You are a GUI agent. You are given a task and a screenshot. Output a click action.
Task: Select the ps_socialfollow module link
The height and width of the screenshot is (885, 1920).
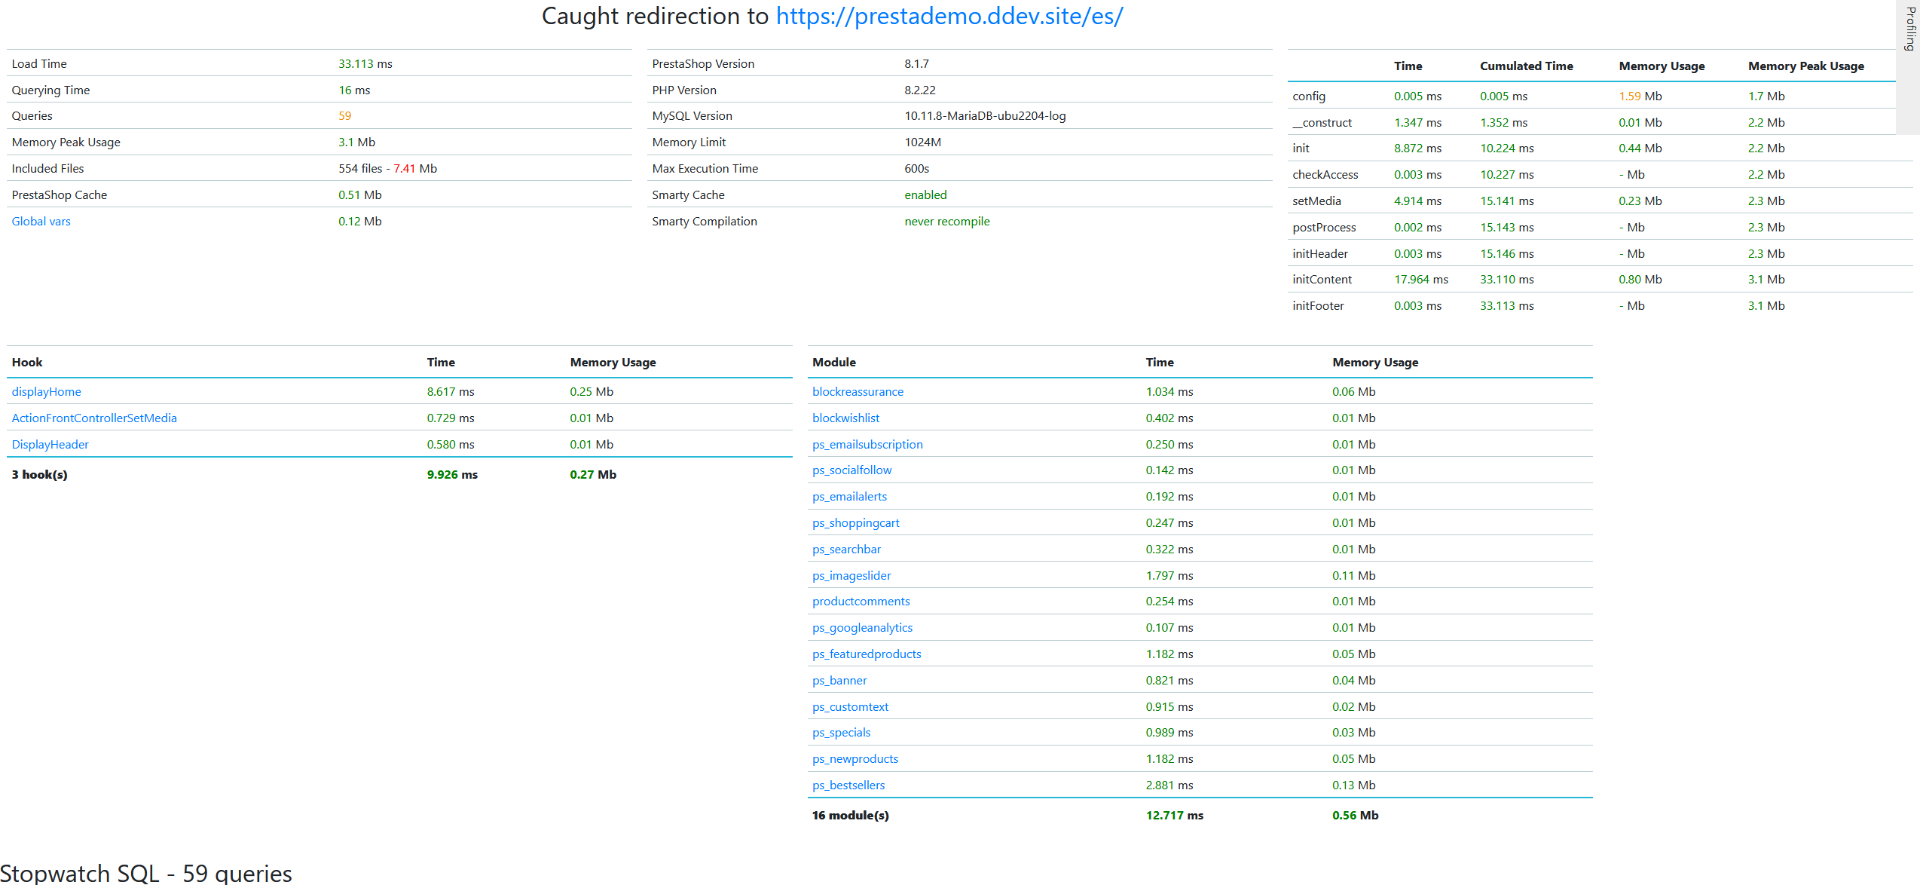coord(852,470)
